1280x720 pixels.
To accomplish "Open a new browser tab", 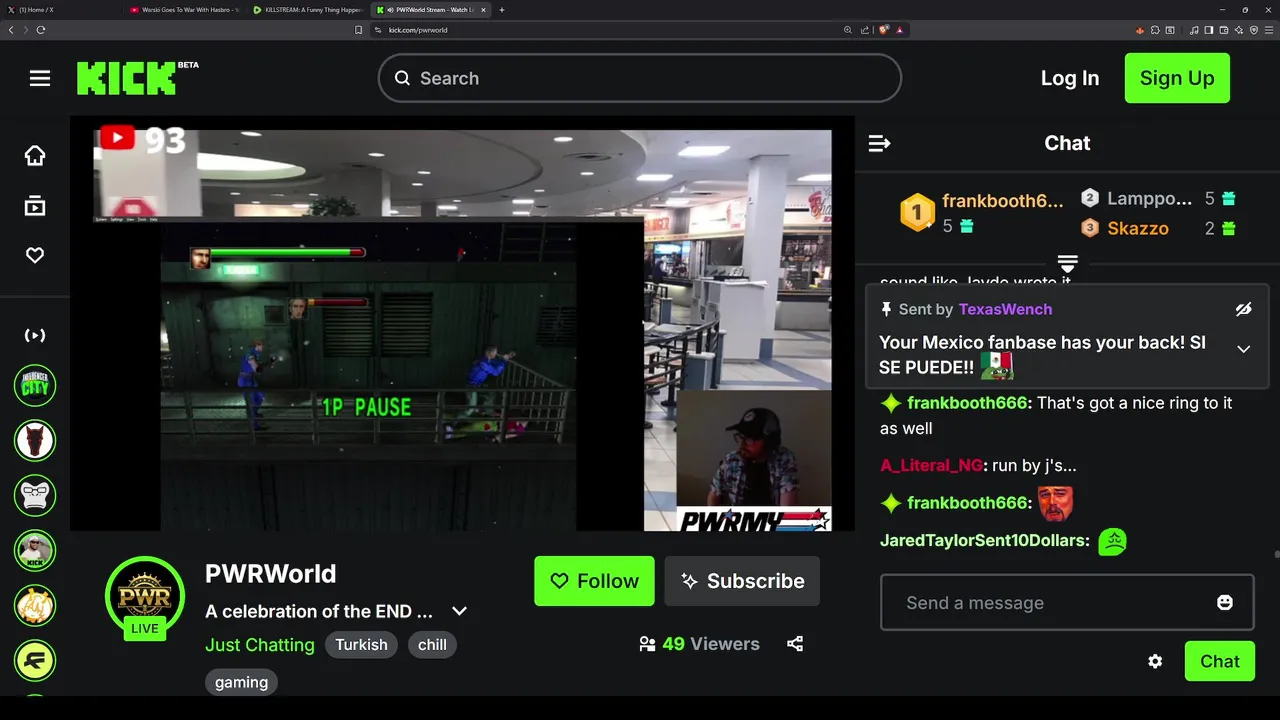I will [502, 10].
